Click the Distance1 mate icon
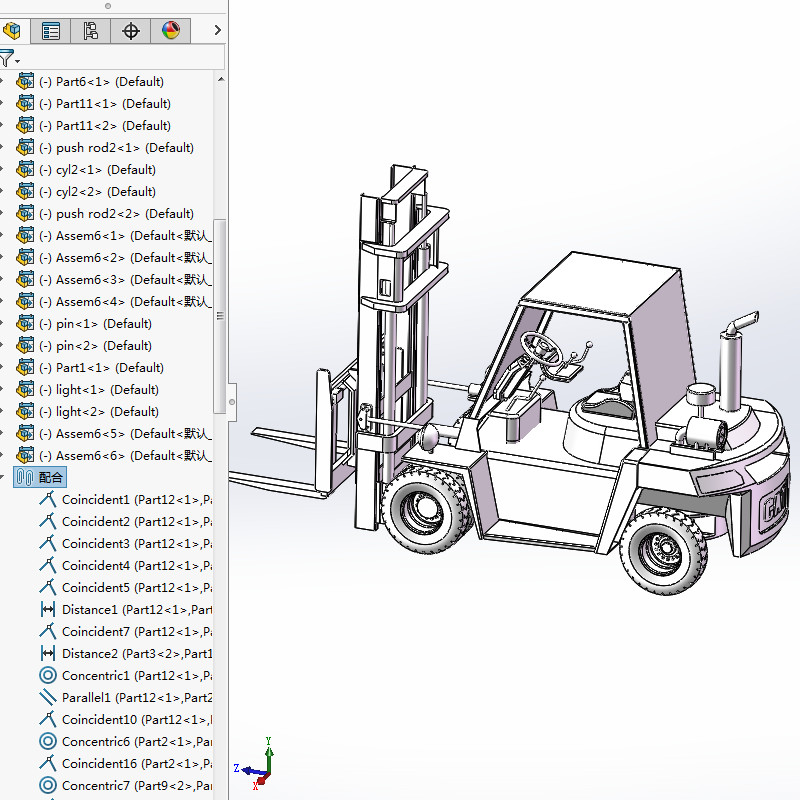Viewport: 800px width, 800px height. 47,609
